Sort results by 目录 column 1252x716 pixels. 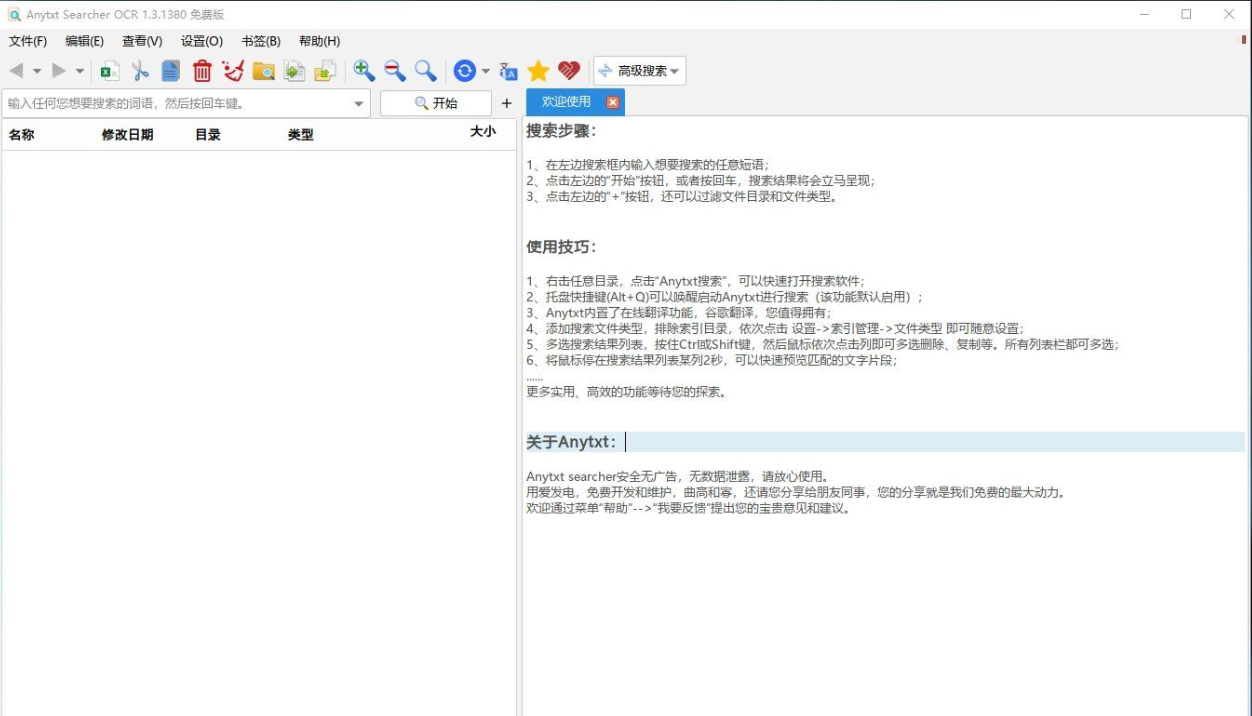(208, 134)
